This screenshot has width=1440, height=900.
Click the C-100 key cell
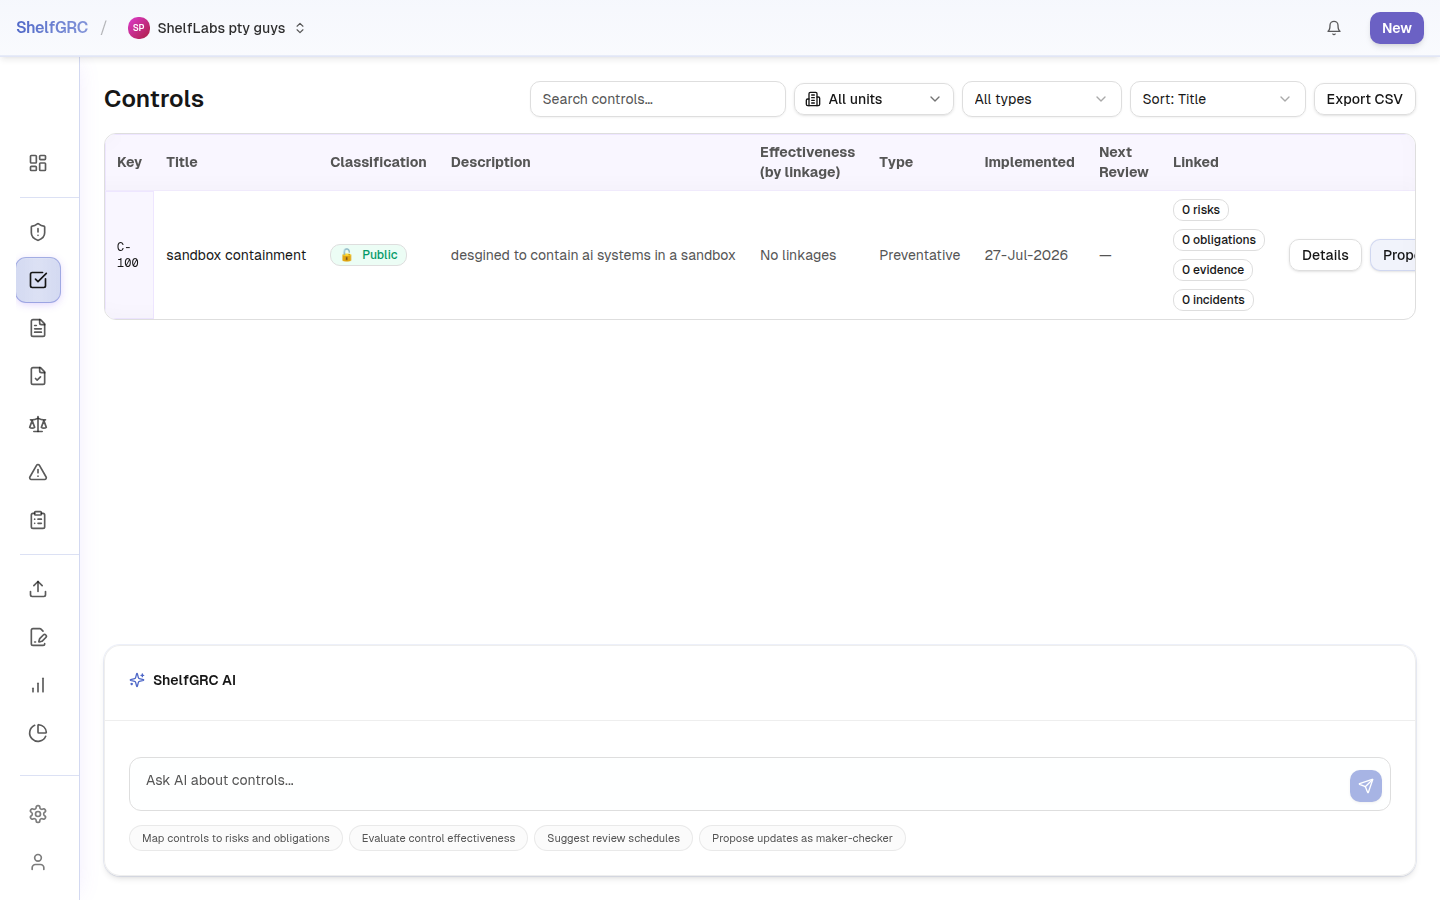[128, 255]
